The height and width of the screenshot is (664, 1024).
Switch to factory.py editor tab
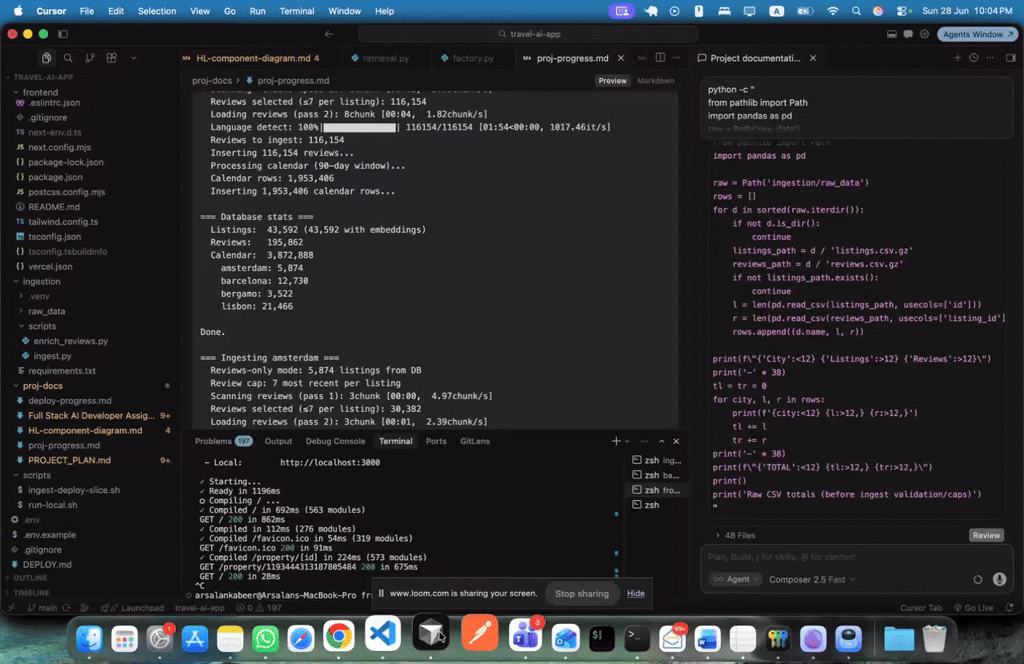[473, 58]
